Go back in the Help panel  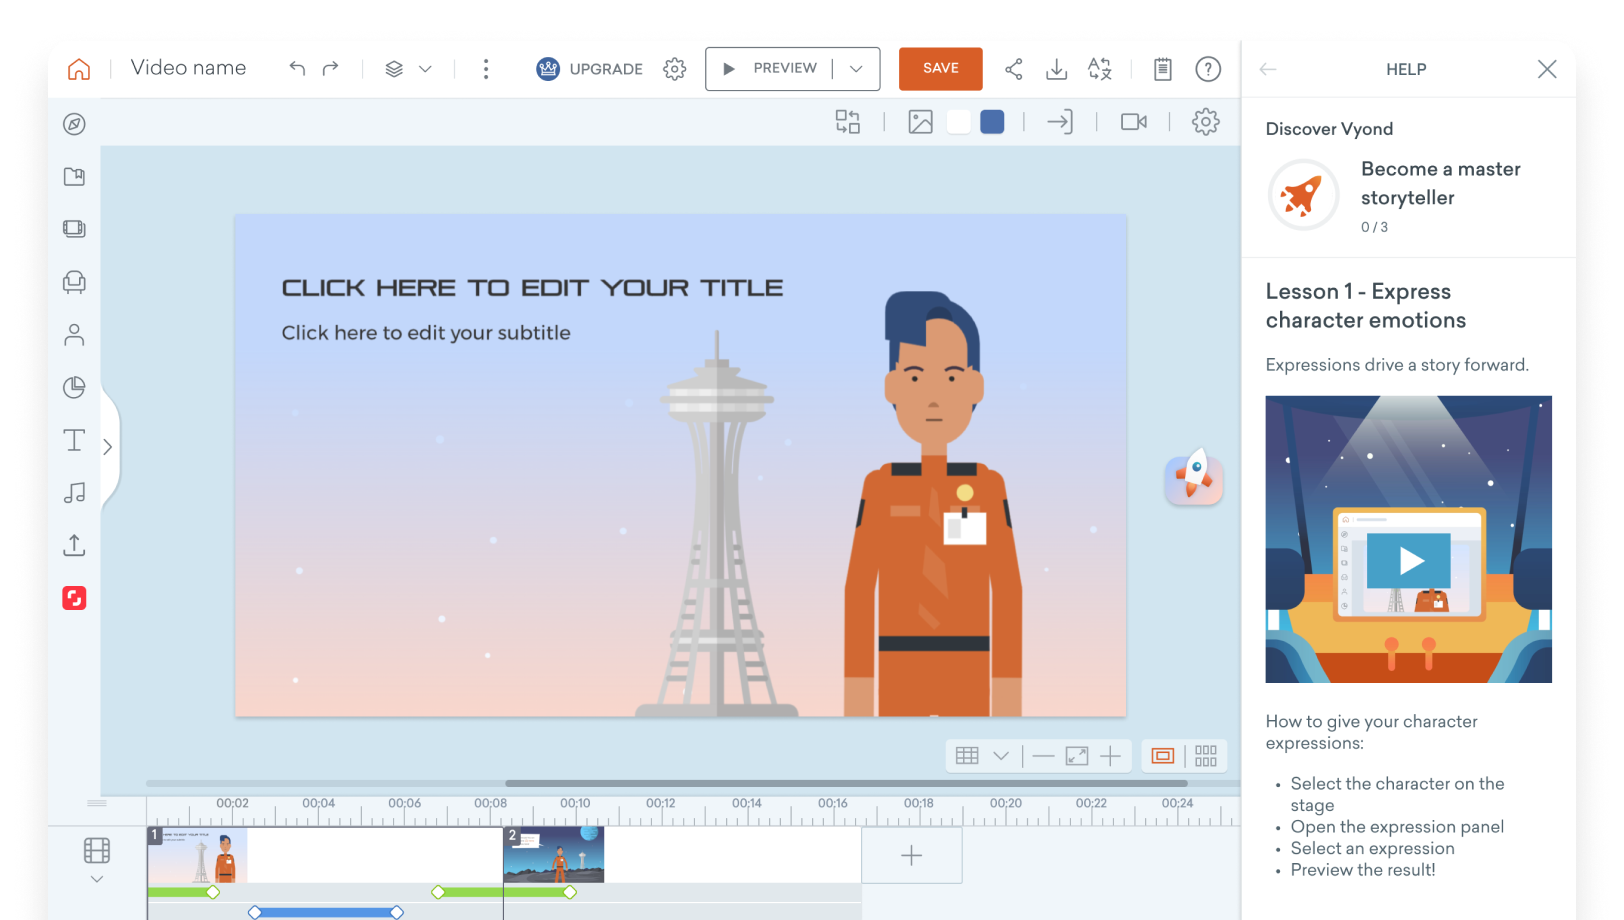point(1268,69)
